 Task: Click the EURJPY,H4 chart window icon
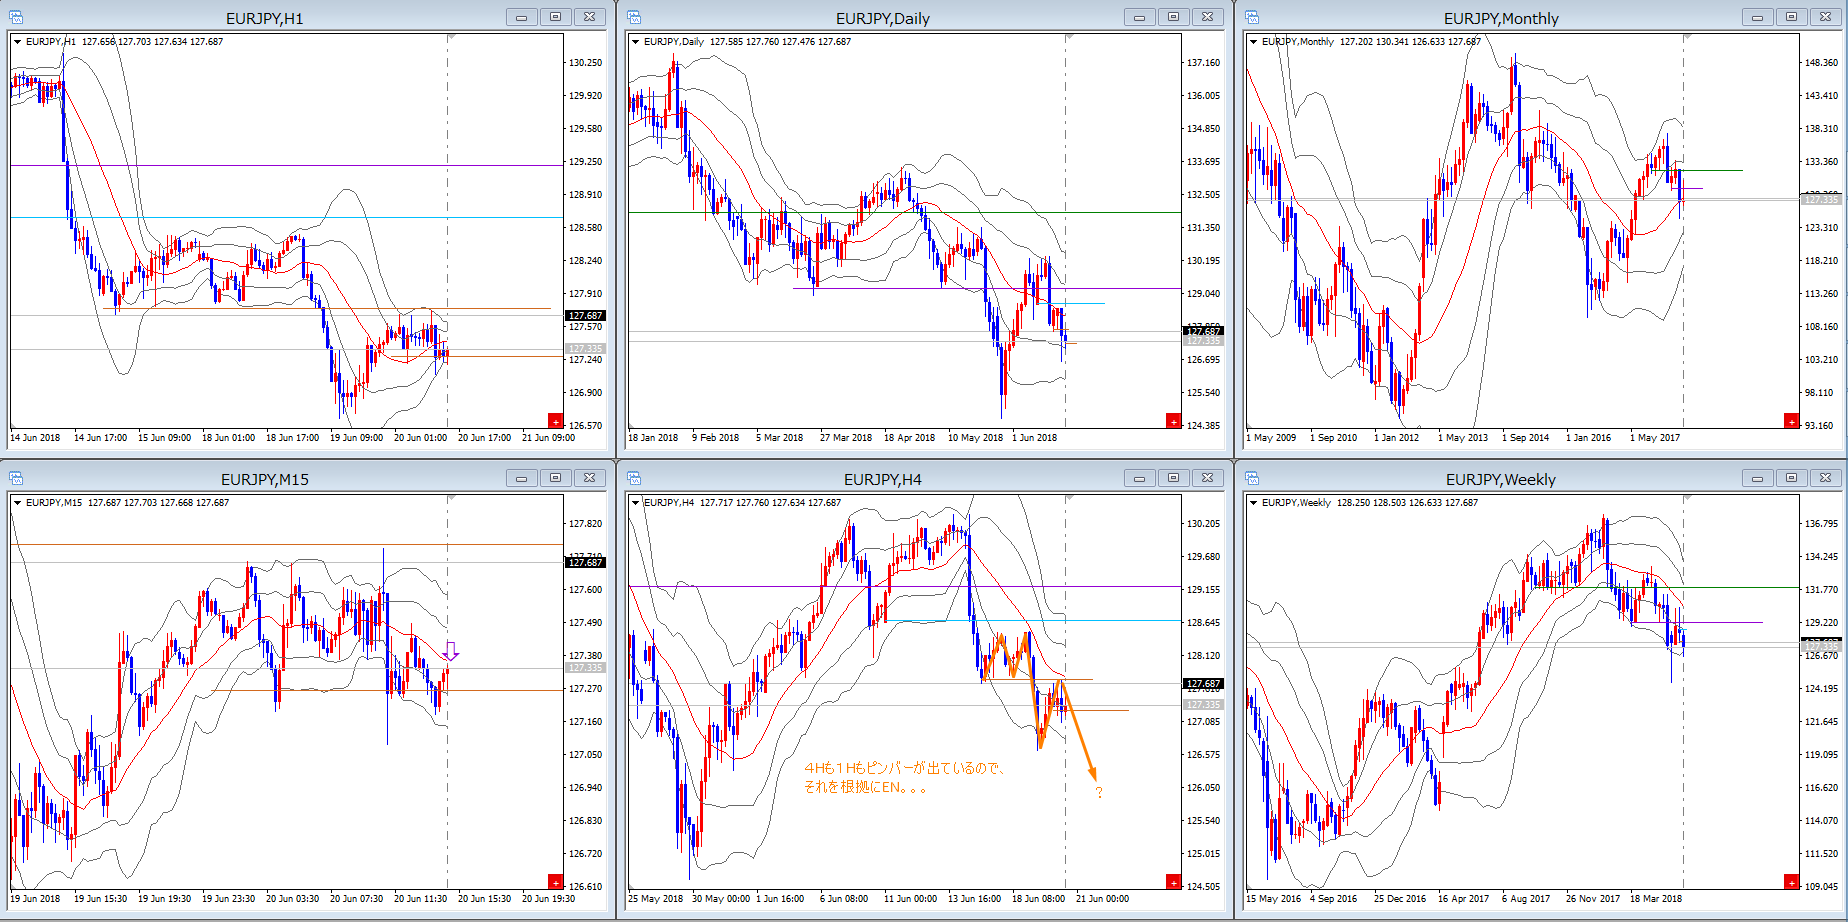(634, 478)
